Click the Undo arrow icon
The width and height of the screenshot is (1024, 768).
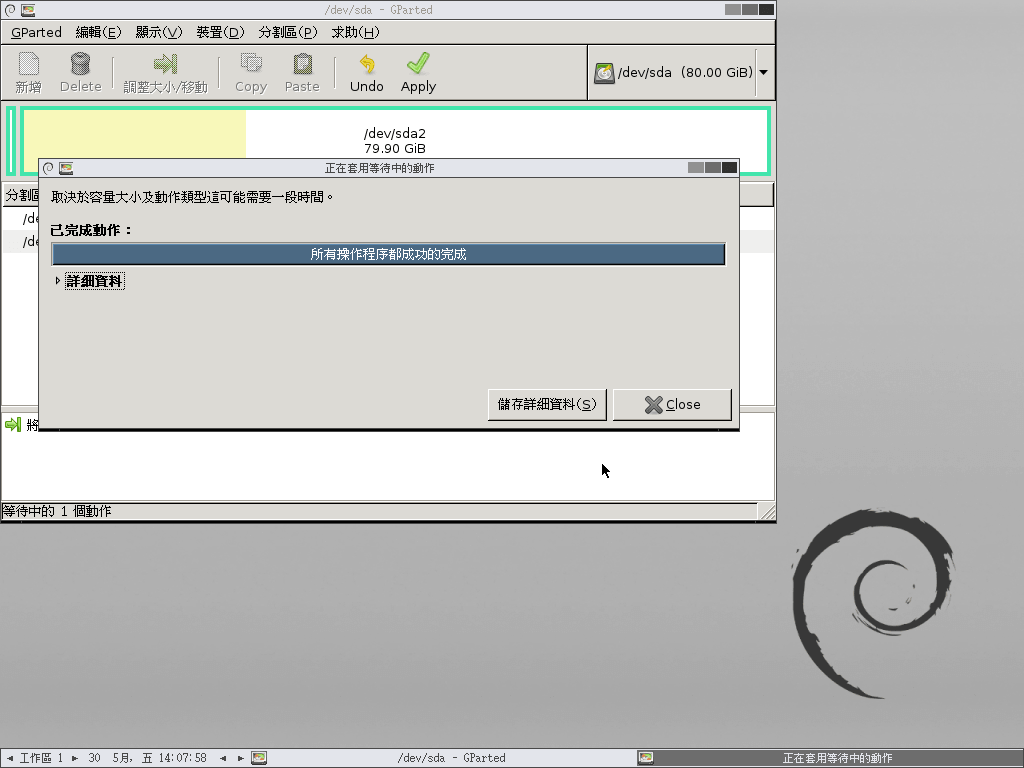pyautogui.click(x=366, y=66)
